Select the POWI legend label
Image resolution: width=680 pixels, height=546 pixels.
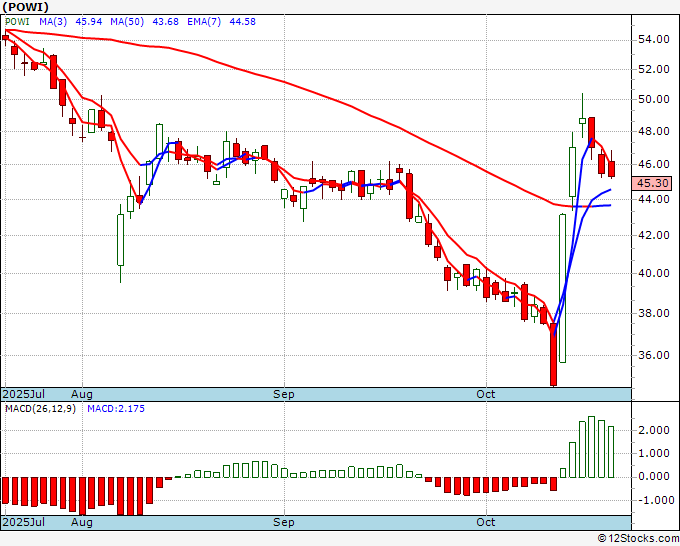click(17, 22)
